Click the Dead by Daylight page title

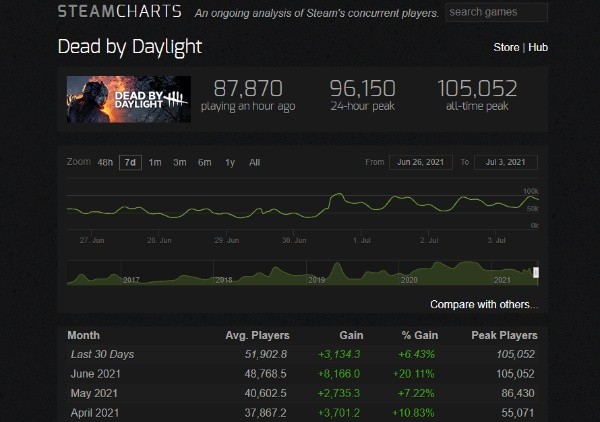point(130,47)
